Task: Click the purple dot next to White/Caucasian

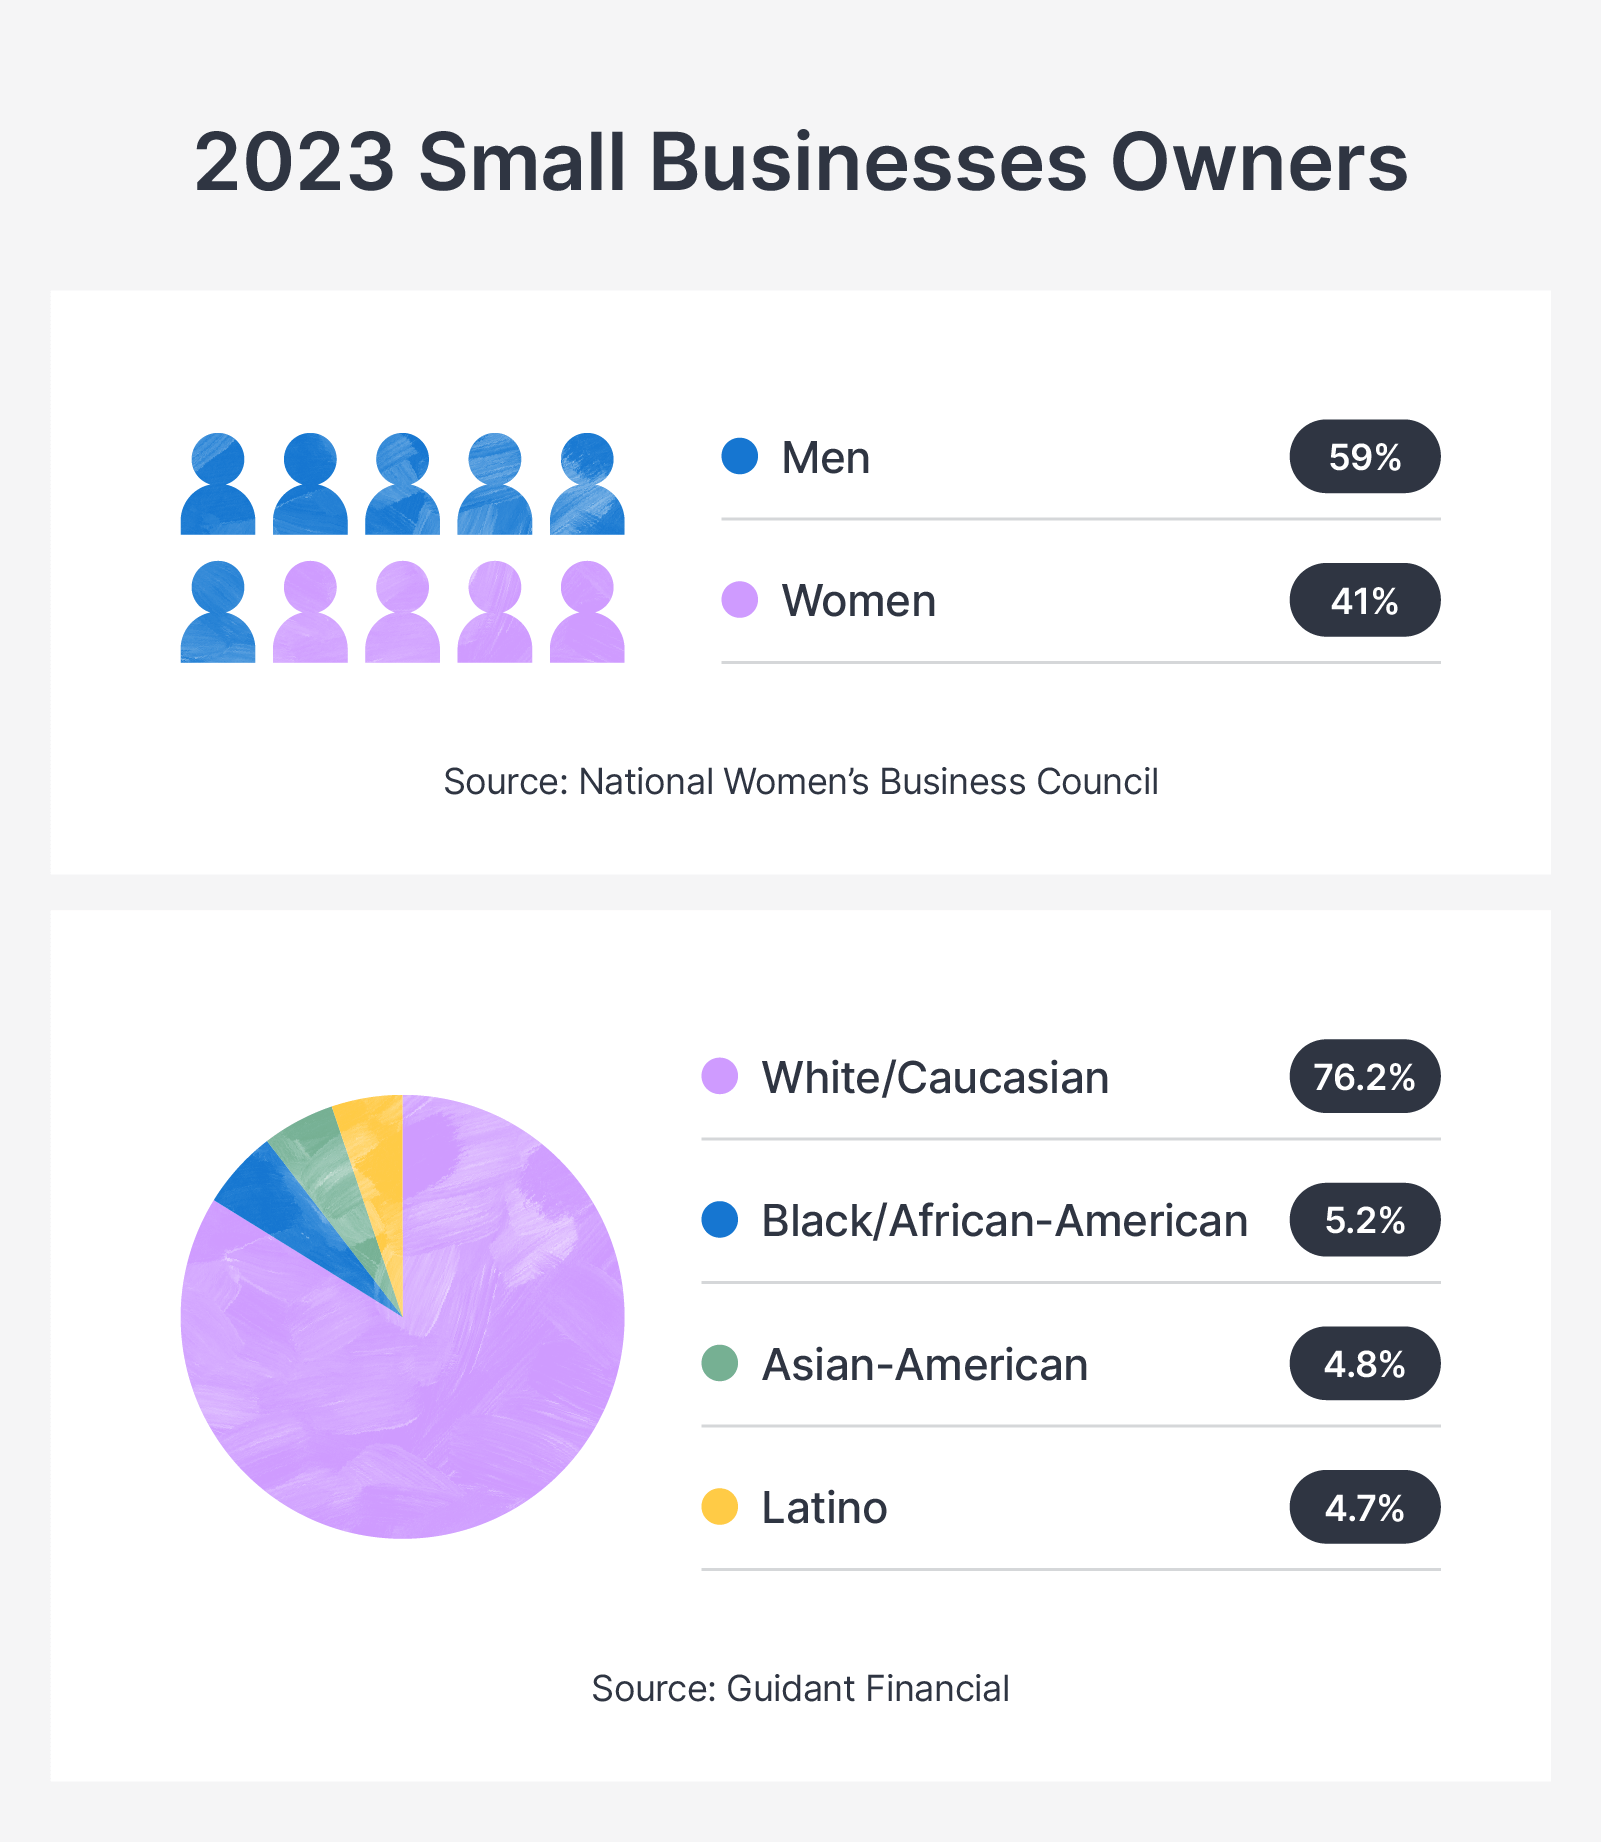Action: [x=720, y=1077]
